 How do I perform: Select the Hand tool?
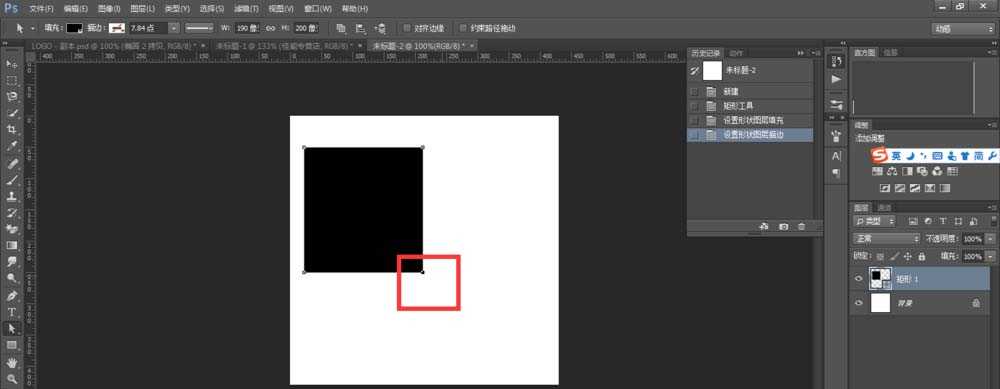click(x=11, y=362)
